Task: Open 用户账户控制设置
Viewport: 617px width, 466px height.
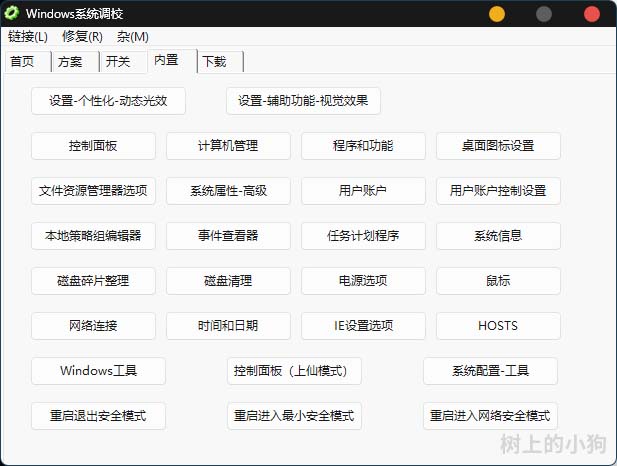Action: point(498,191)
